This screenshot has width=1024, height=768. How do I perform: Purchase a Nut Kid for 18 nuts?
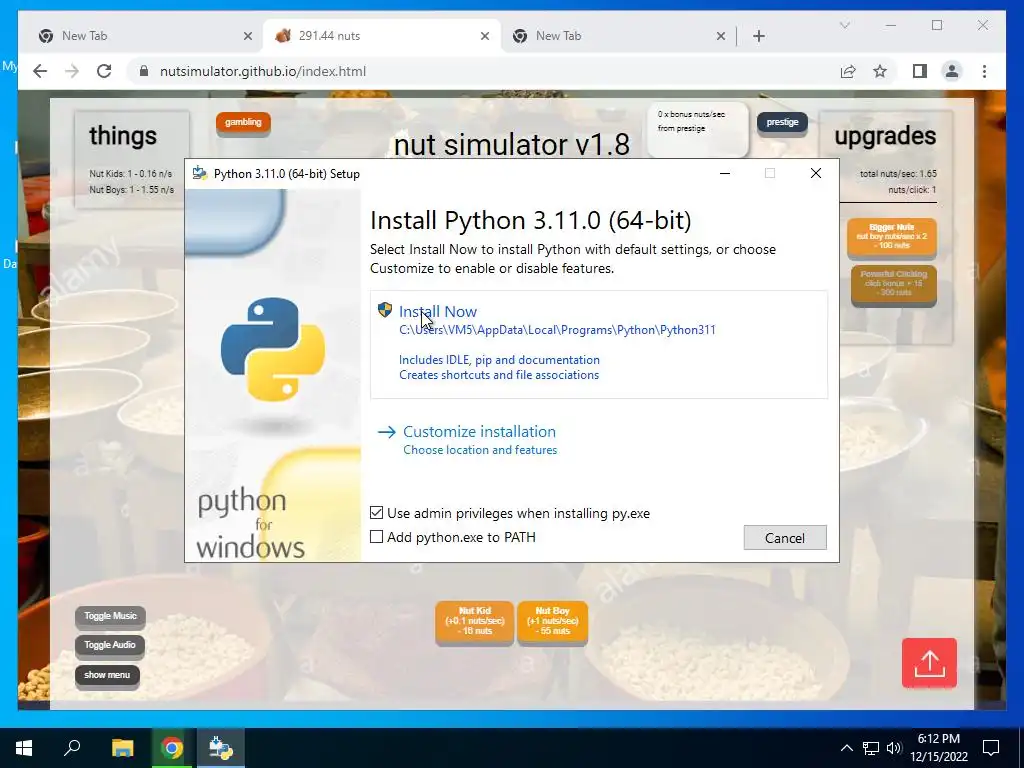pyautogui.click(x=475, y=621)
